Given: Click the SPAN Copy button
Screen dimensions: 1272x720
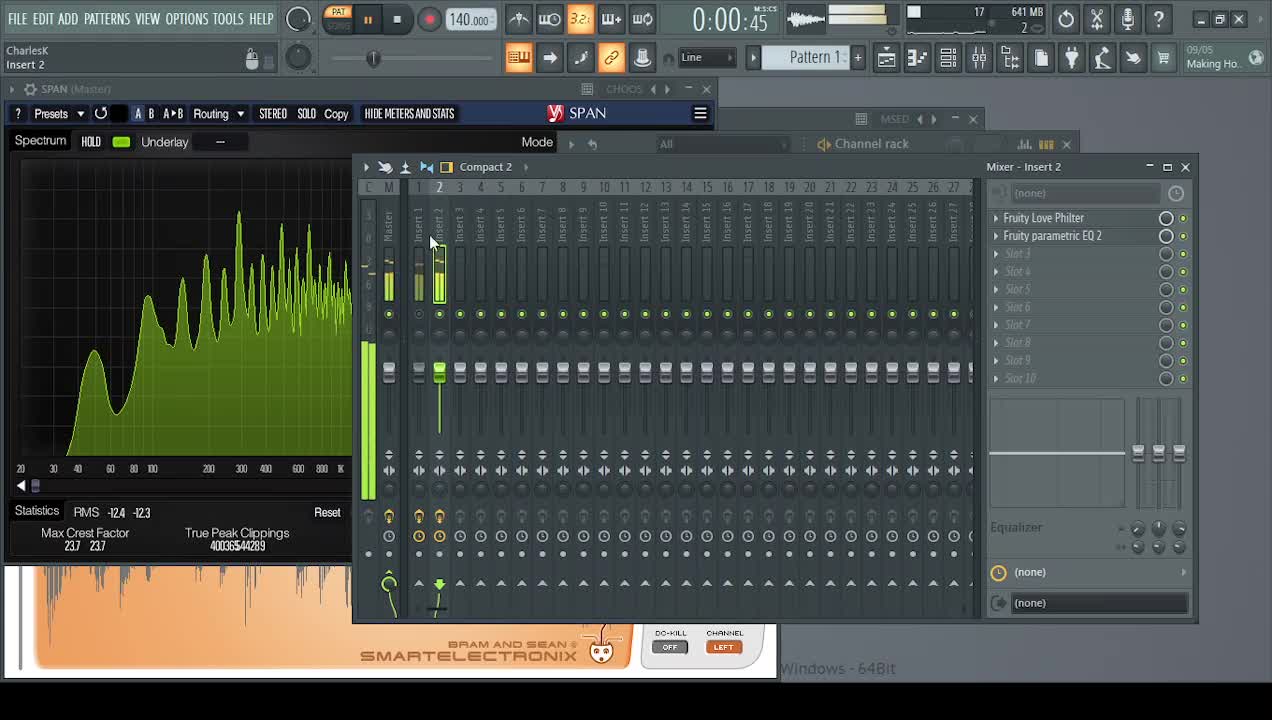Looking at the screenshot, I should point(336,114).
